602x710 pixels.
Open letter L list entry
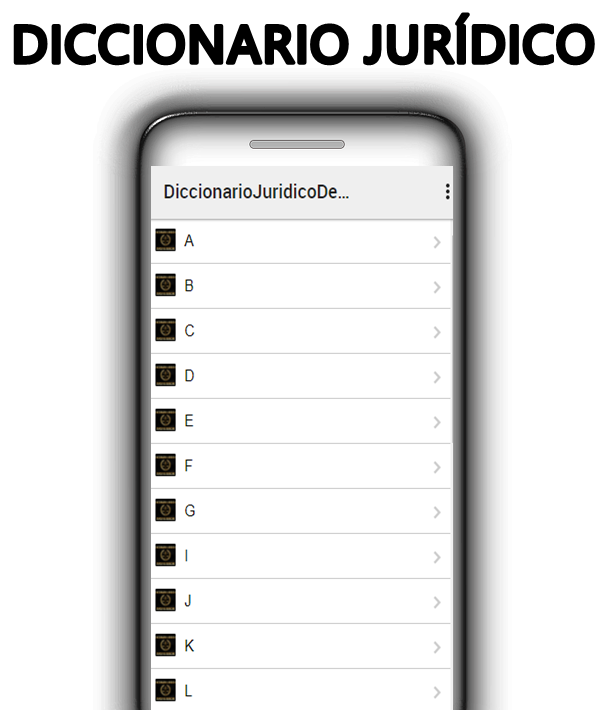coord(301,690)
